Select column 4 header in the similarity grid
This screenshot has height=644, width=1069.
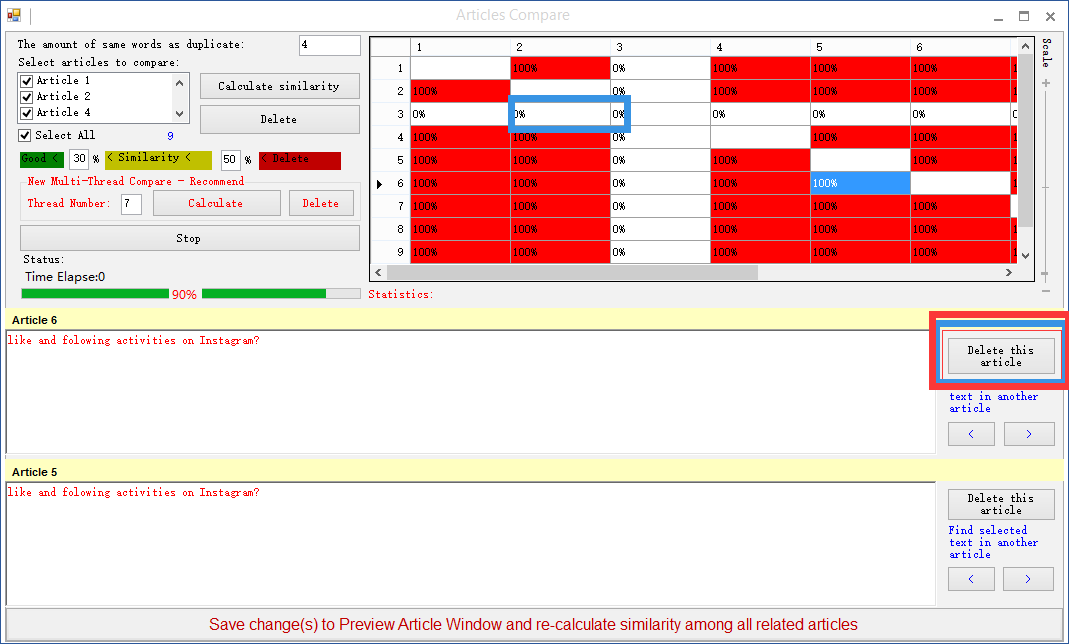coord(760,47)
